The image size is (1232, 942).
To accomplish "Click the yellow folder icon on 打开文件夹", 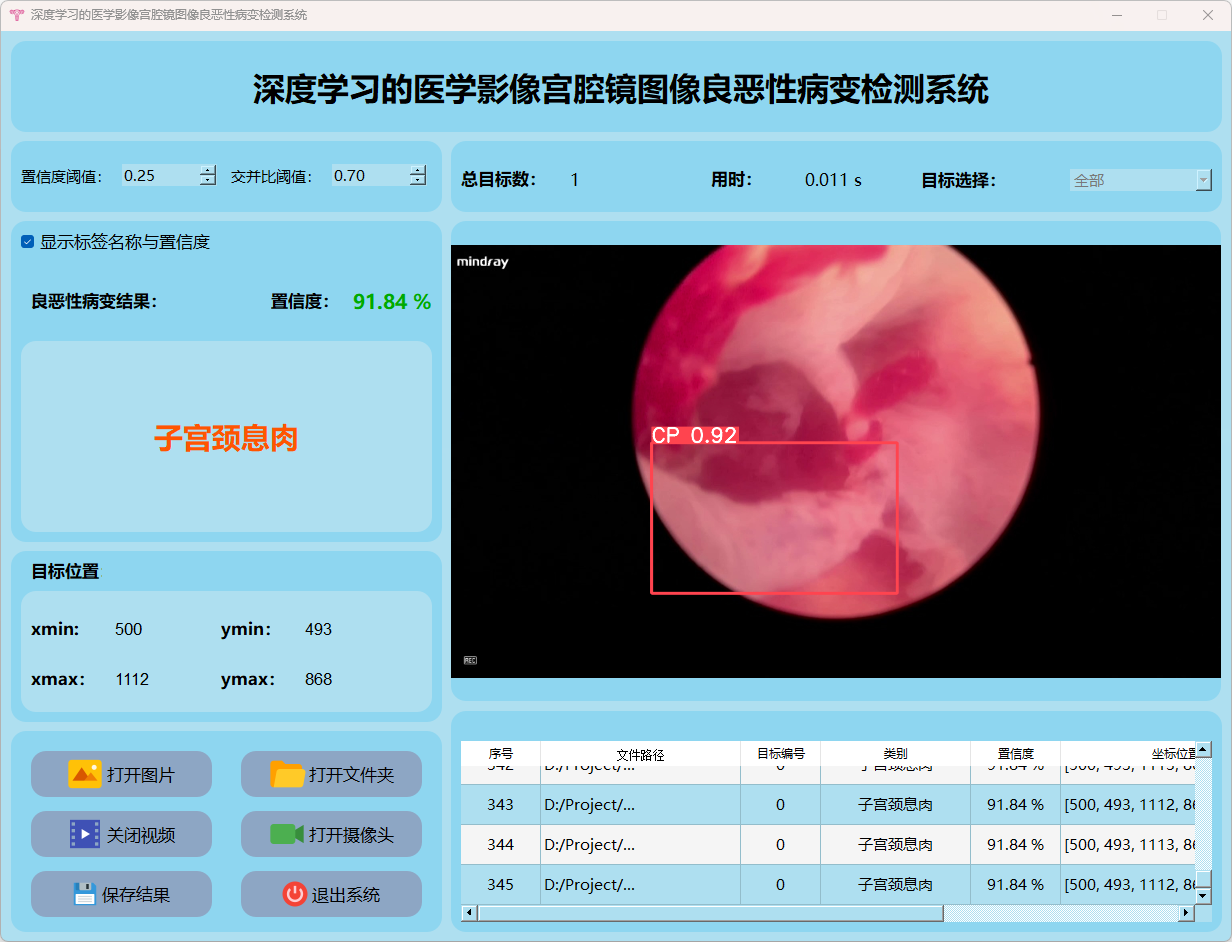I will click(x=287, y=774).
